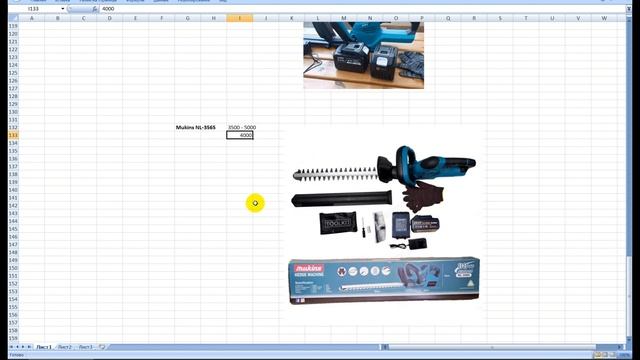Viewport: 640px width, 360px height.
Task: Select column T header
Action: click(x=526, y=18)
